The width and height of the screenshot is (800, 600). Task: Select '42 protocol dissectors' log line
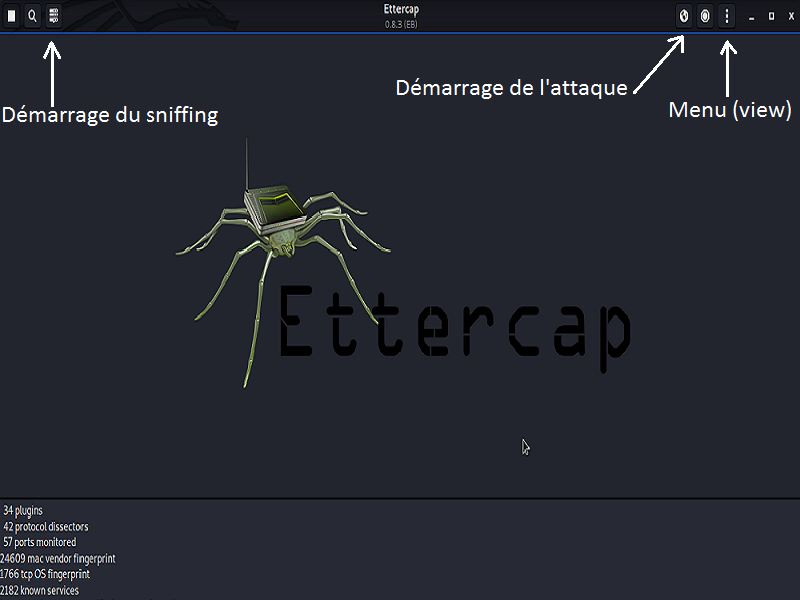(46, 527)
